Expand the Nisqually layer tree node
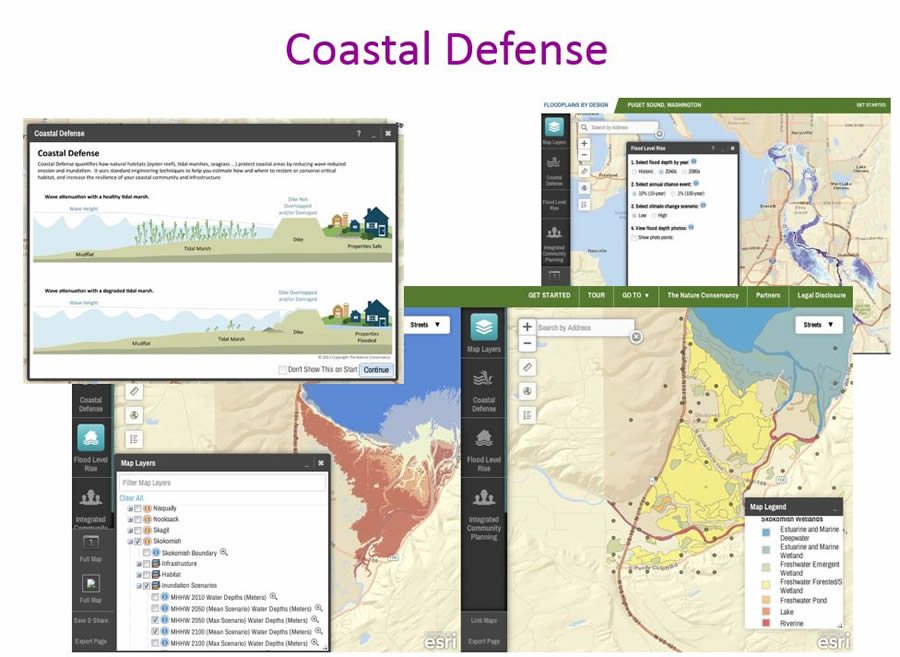 (x=129, y=508)
